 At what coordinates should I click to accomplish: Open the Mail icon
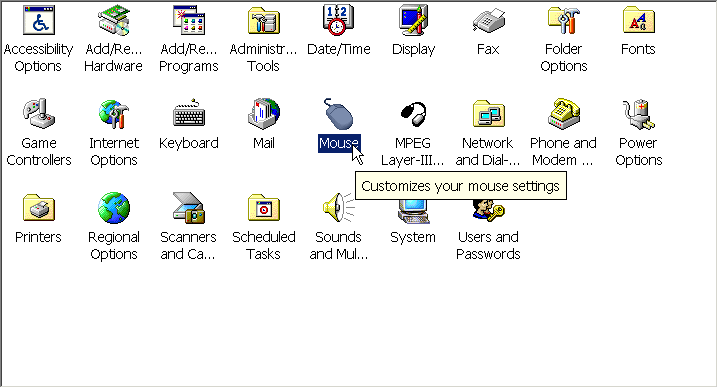[x=264, y=114]
